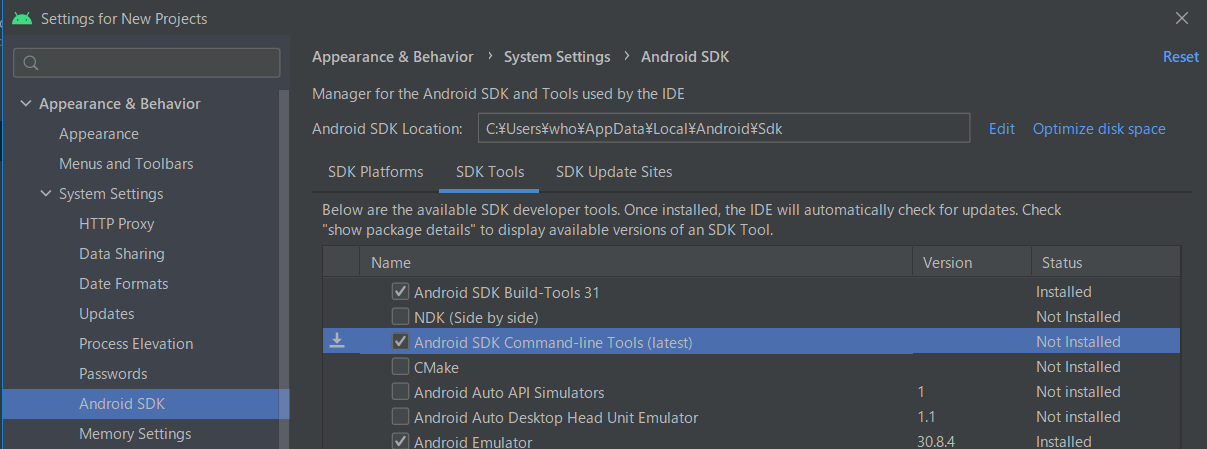Click the Android Studio logo icon

(x=21, y=18)
